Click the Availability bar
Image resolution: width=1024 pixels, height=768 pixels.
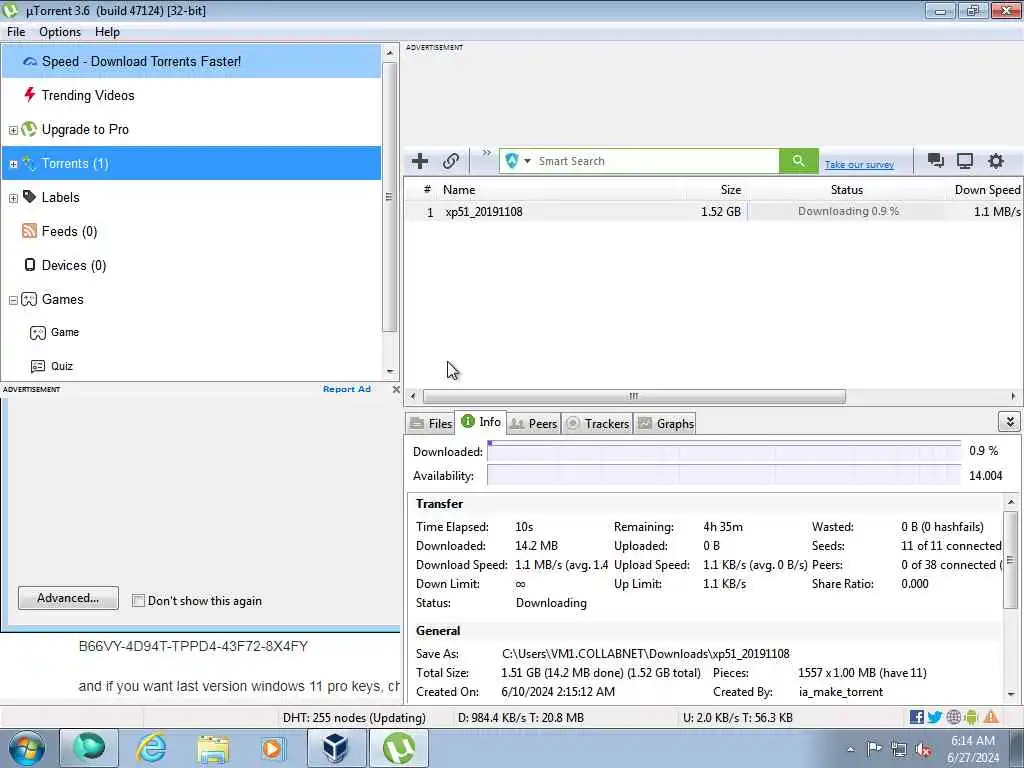tap(724, 475)
